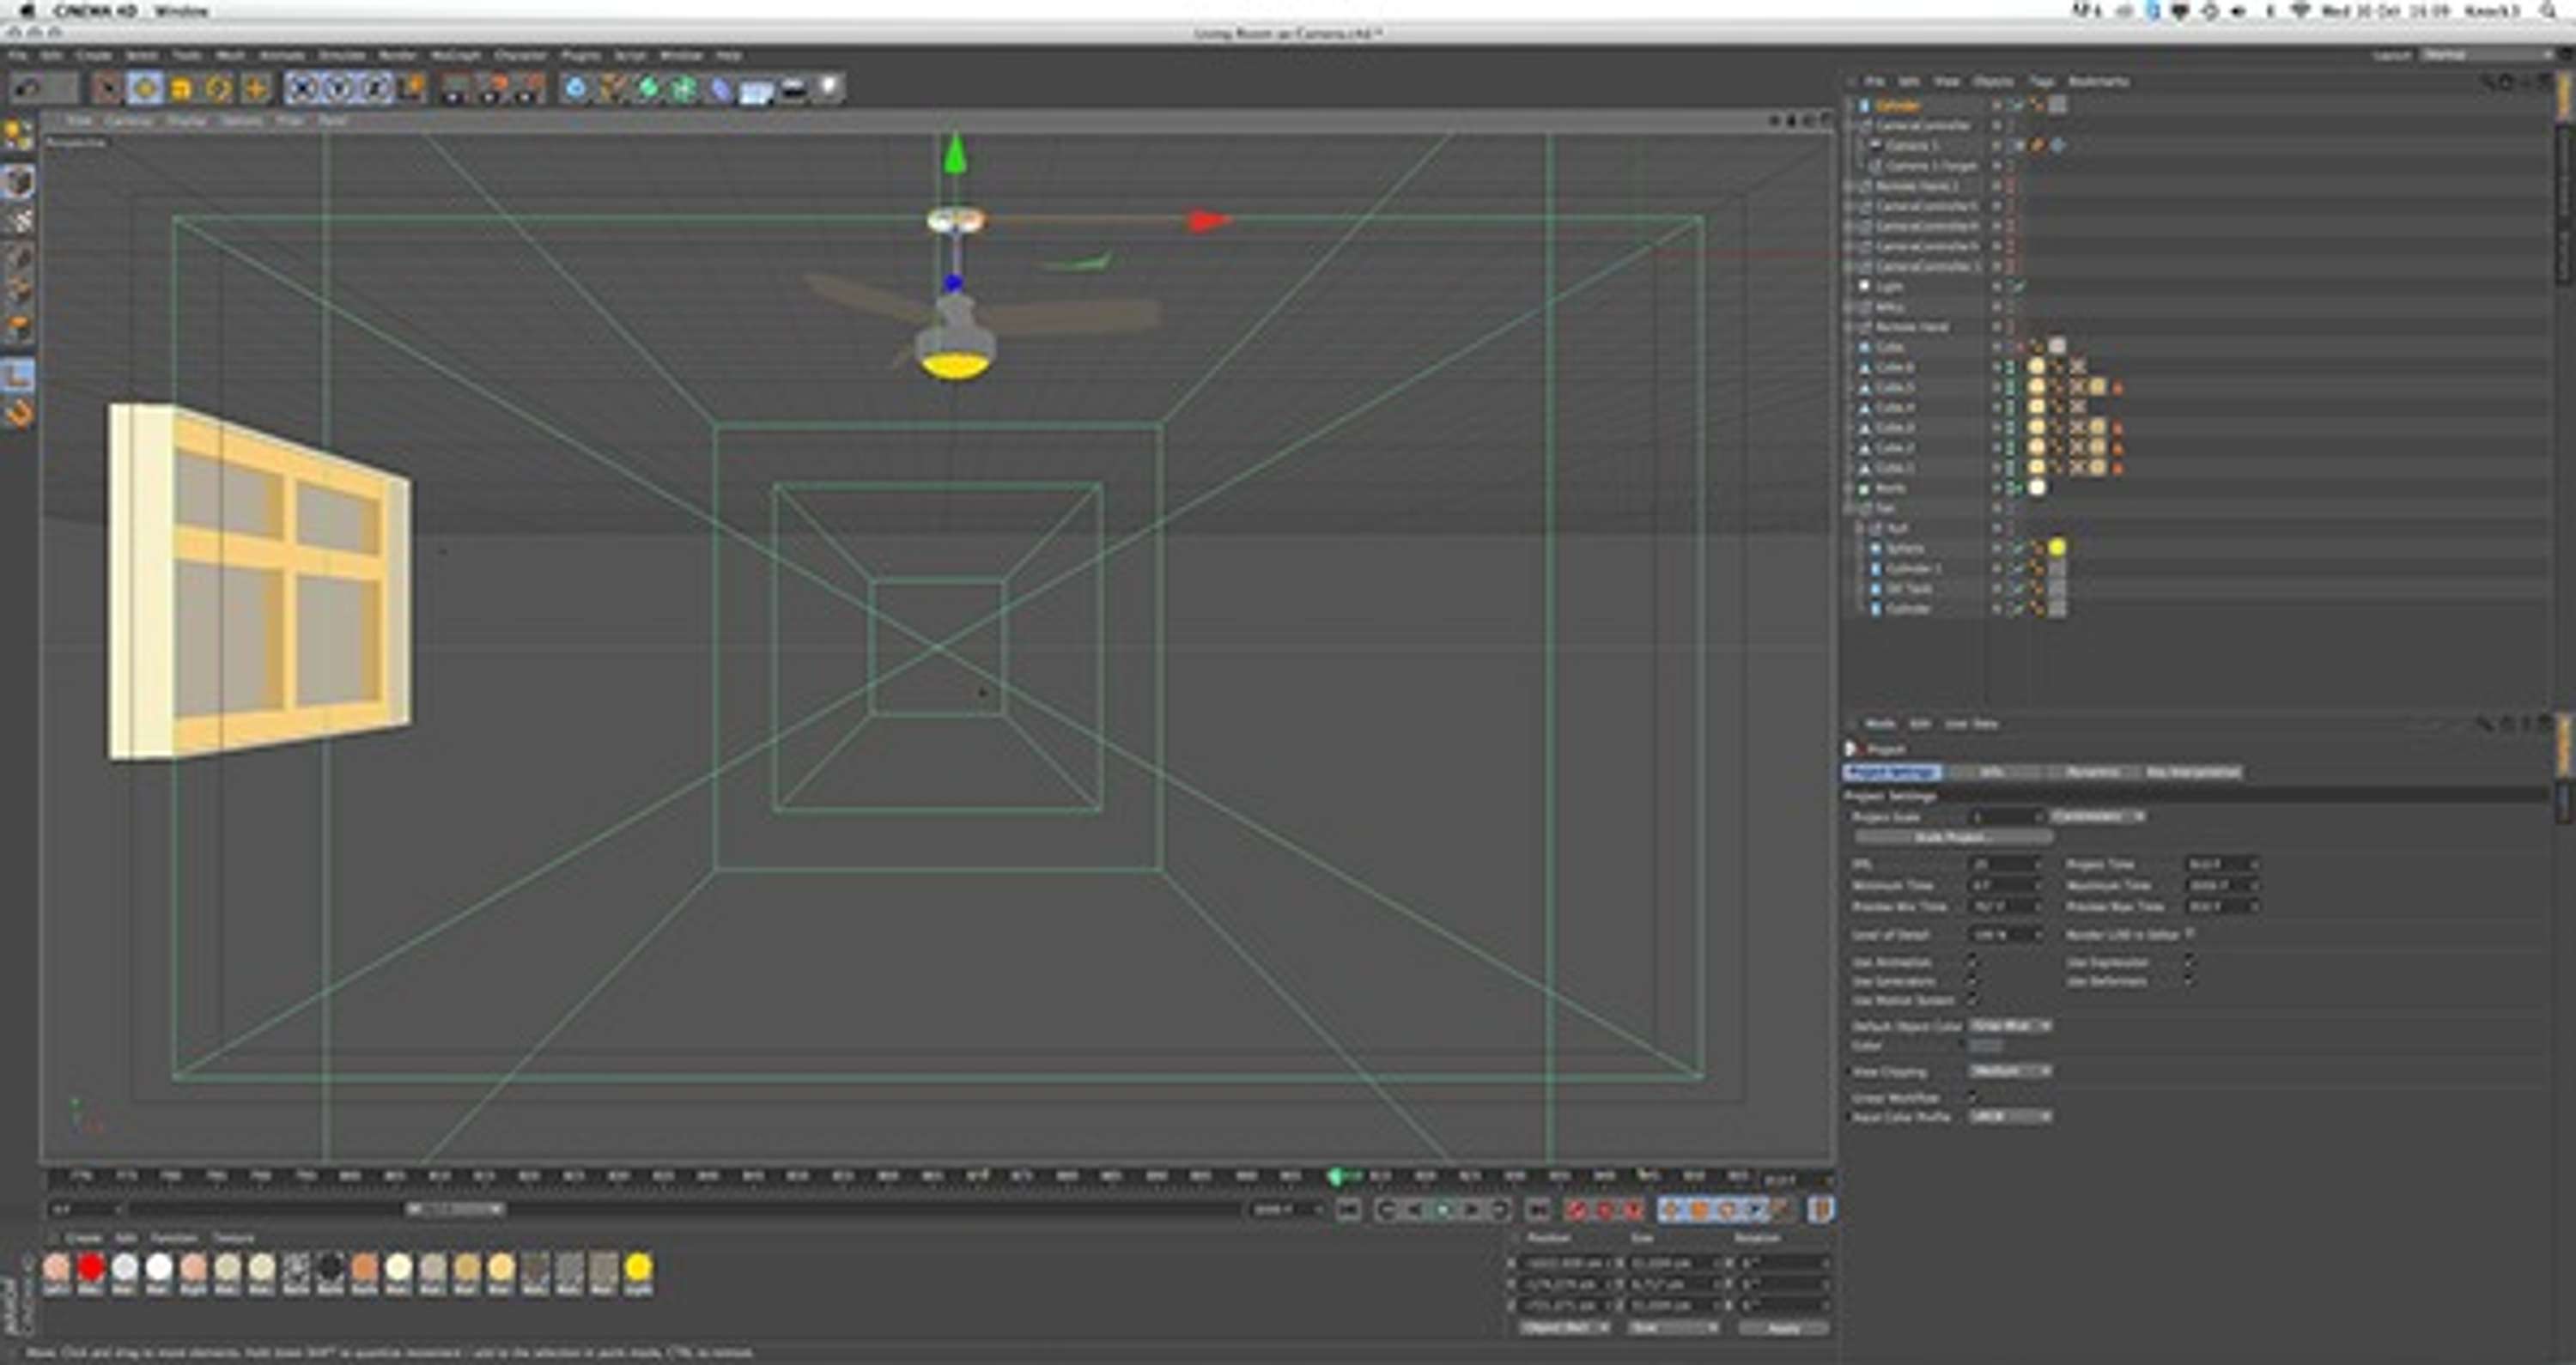The width and height of the screenshot is (2576, 1365).
Task: Click the Go to End playback button
Action: click(x=1538, y=1210)
